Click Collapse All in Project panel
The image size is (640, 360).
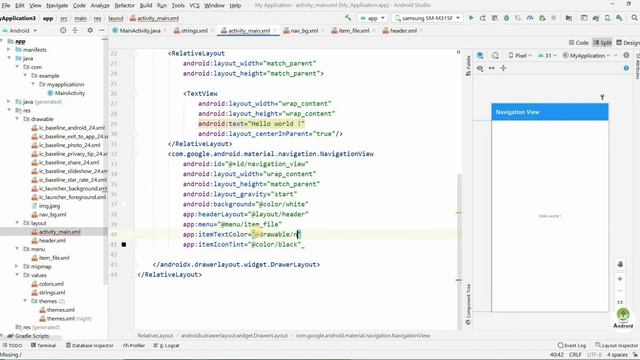pyautogui.click(x=75, y=30)
